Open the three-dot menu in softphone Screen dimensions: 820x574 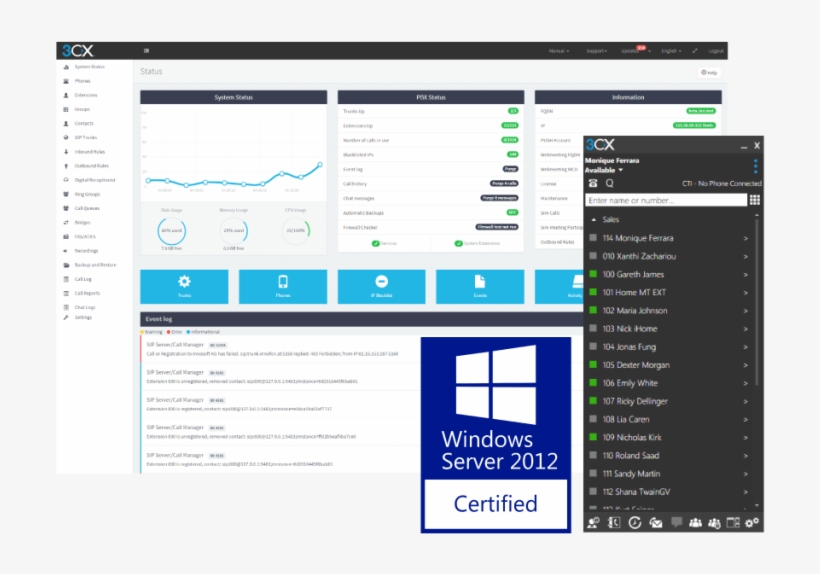755,166
